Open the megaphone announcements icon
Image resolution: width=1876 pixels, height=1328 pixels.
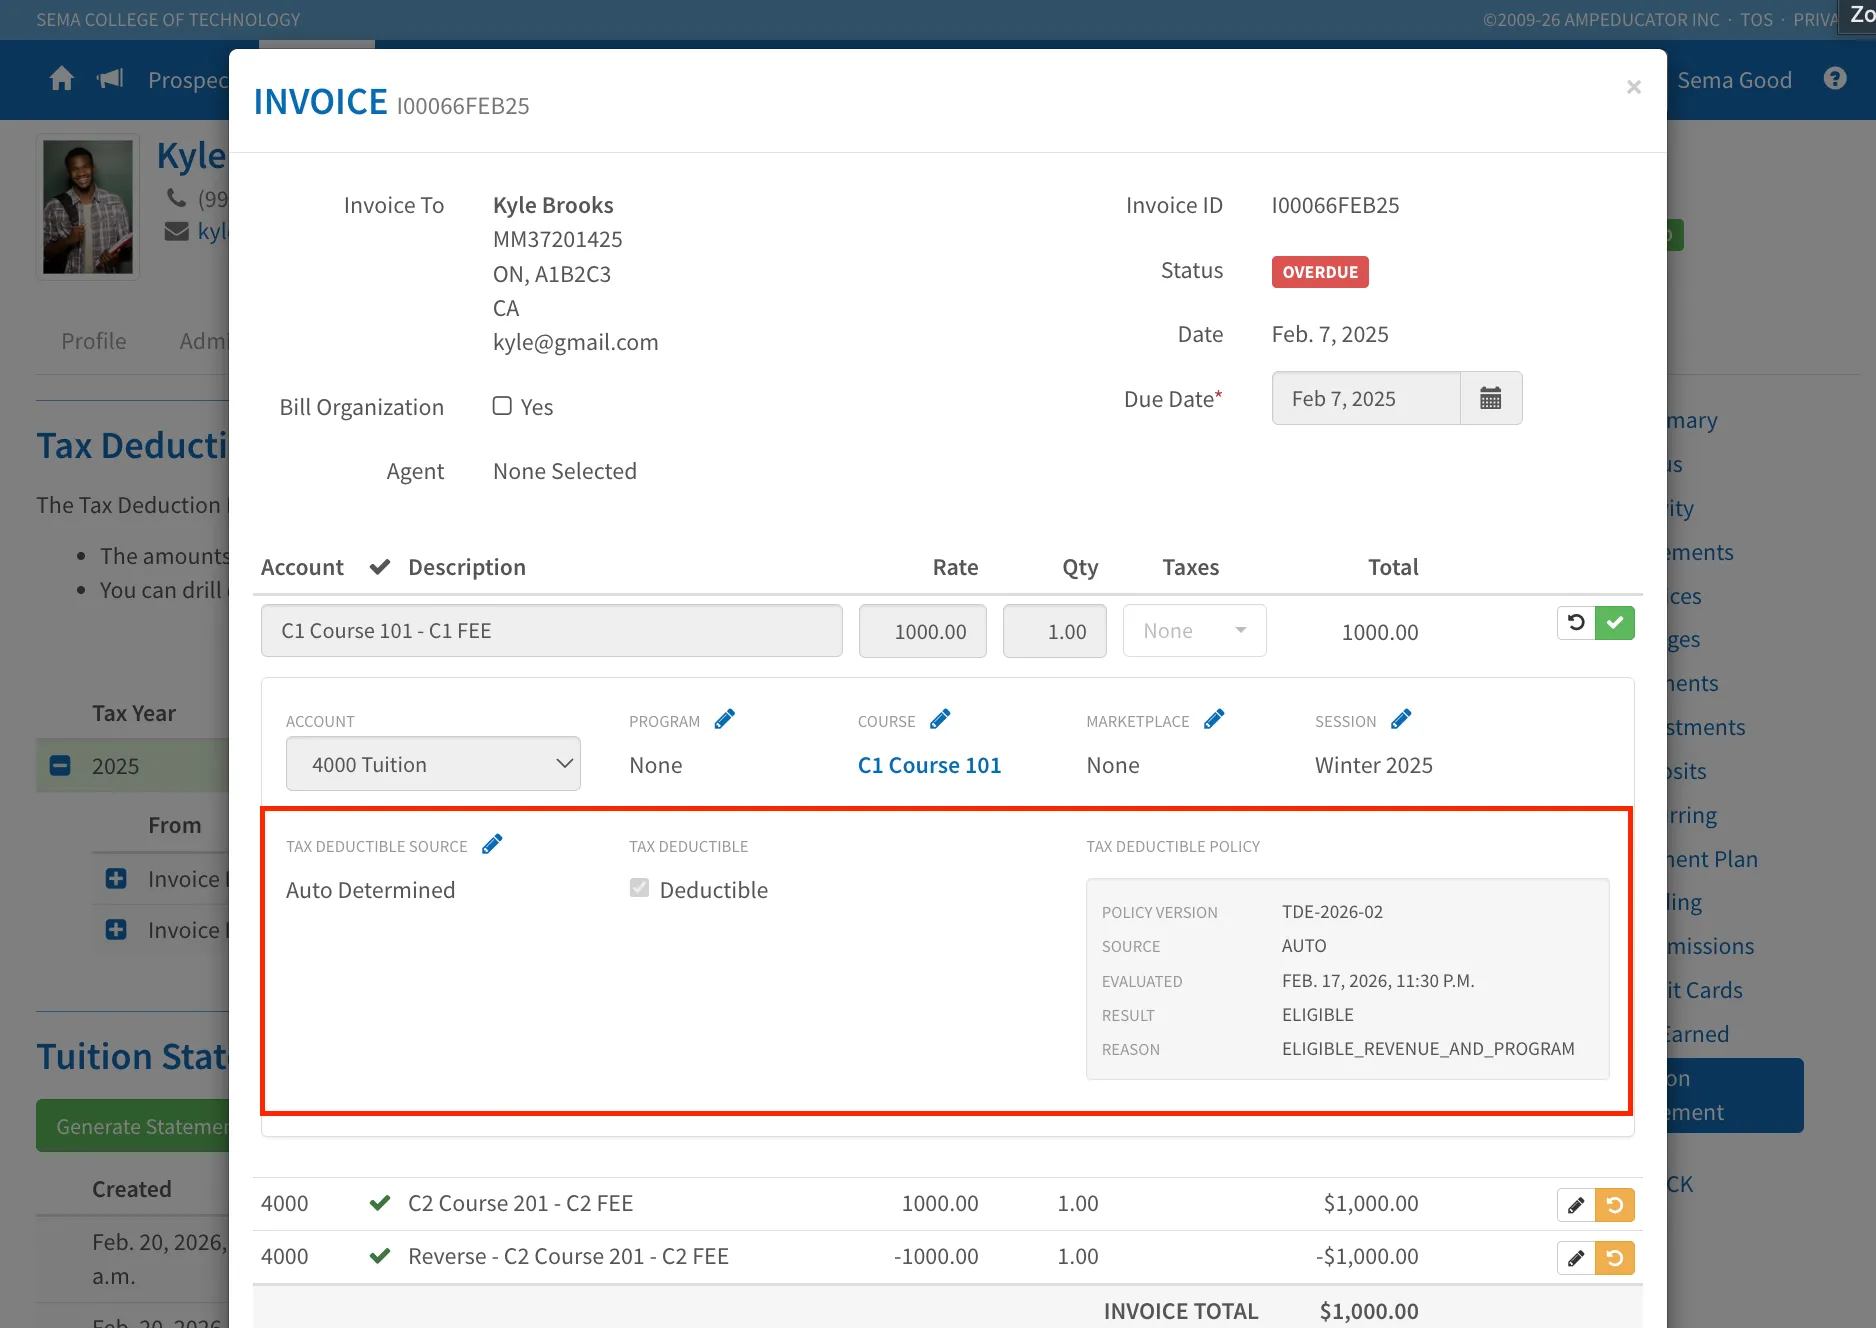pyautogui.click(x=110, y=79)
